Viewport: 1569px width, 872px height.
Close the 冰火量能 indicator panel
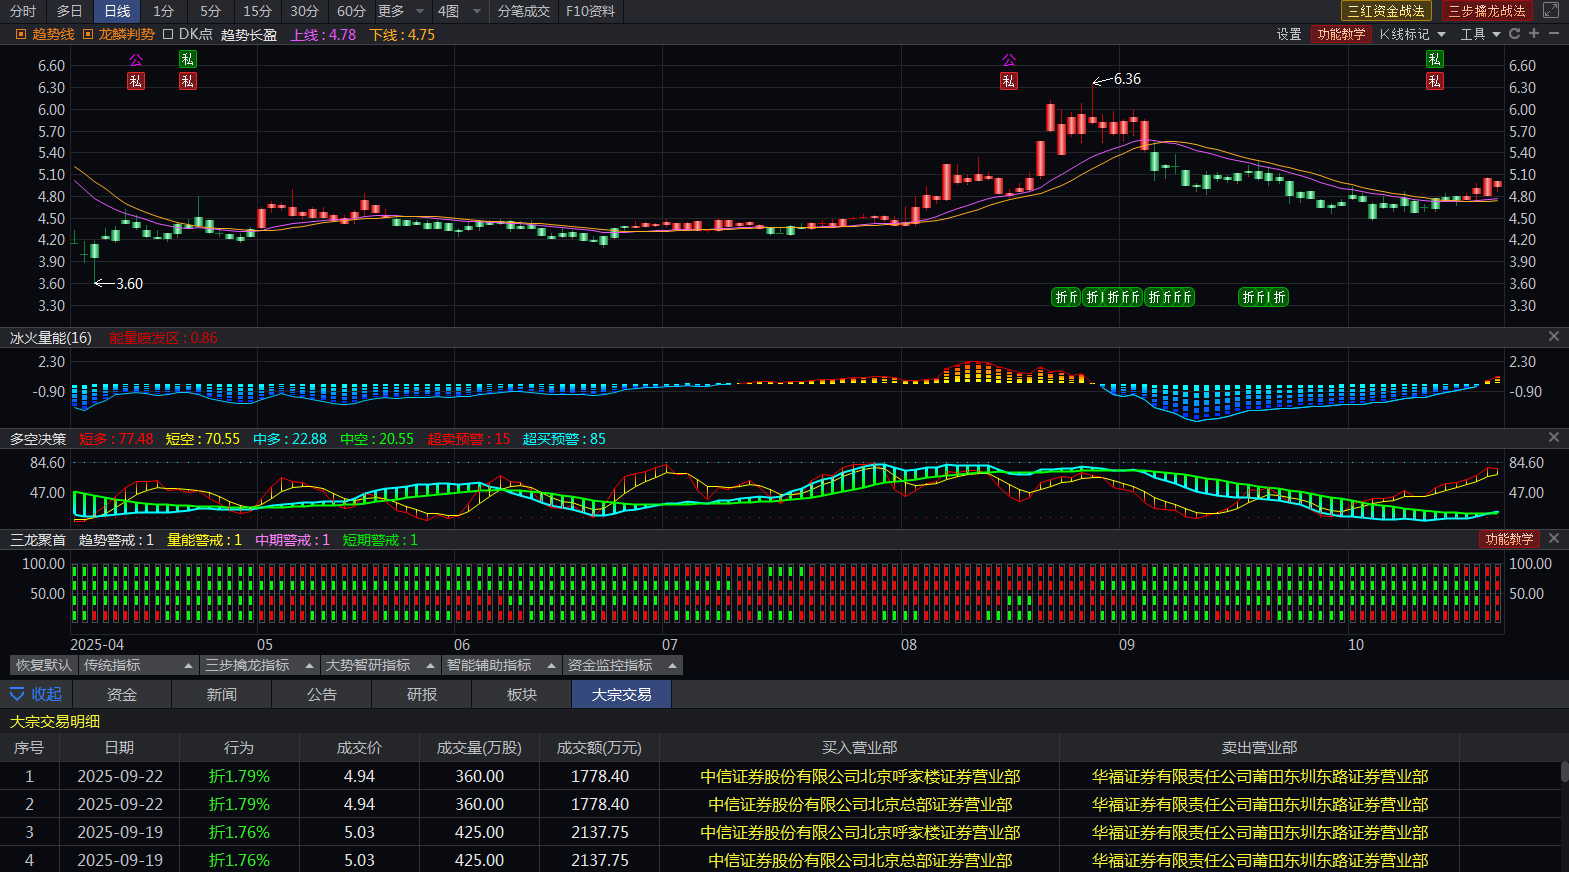1554,337
